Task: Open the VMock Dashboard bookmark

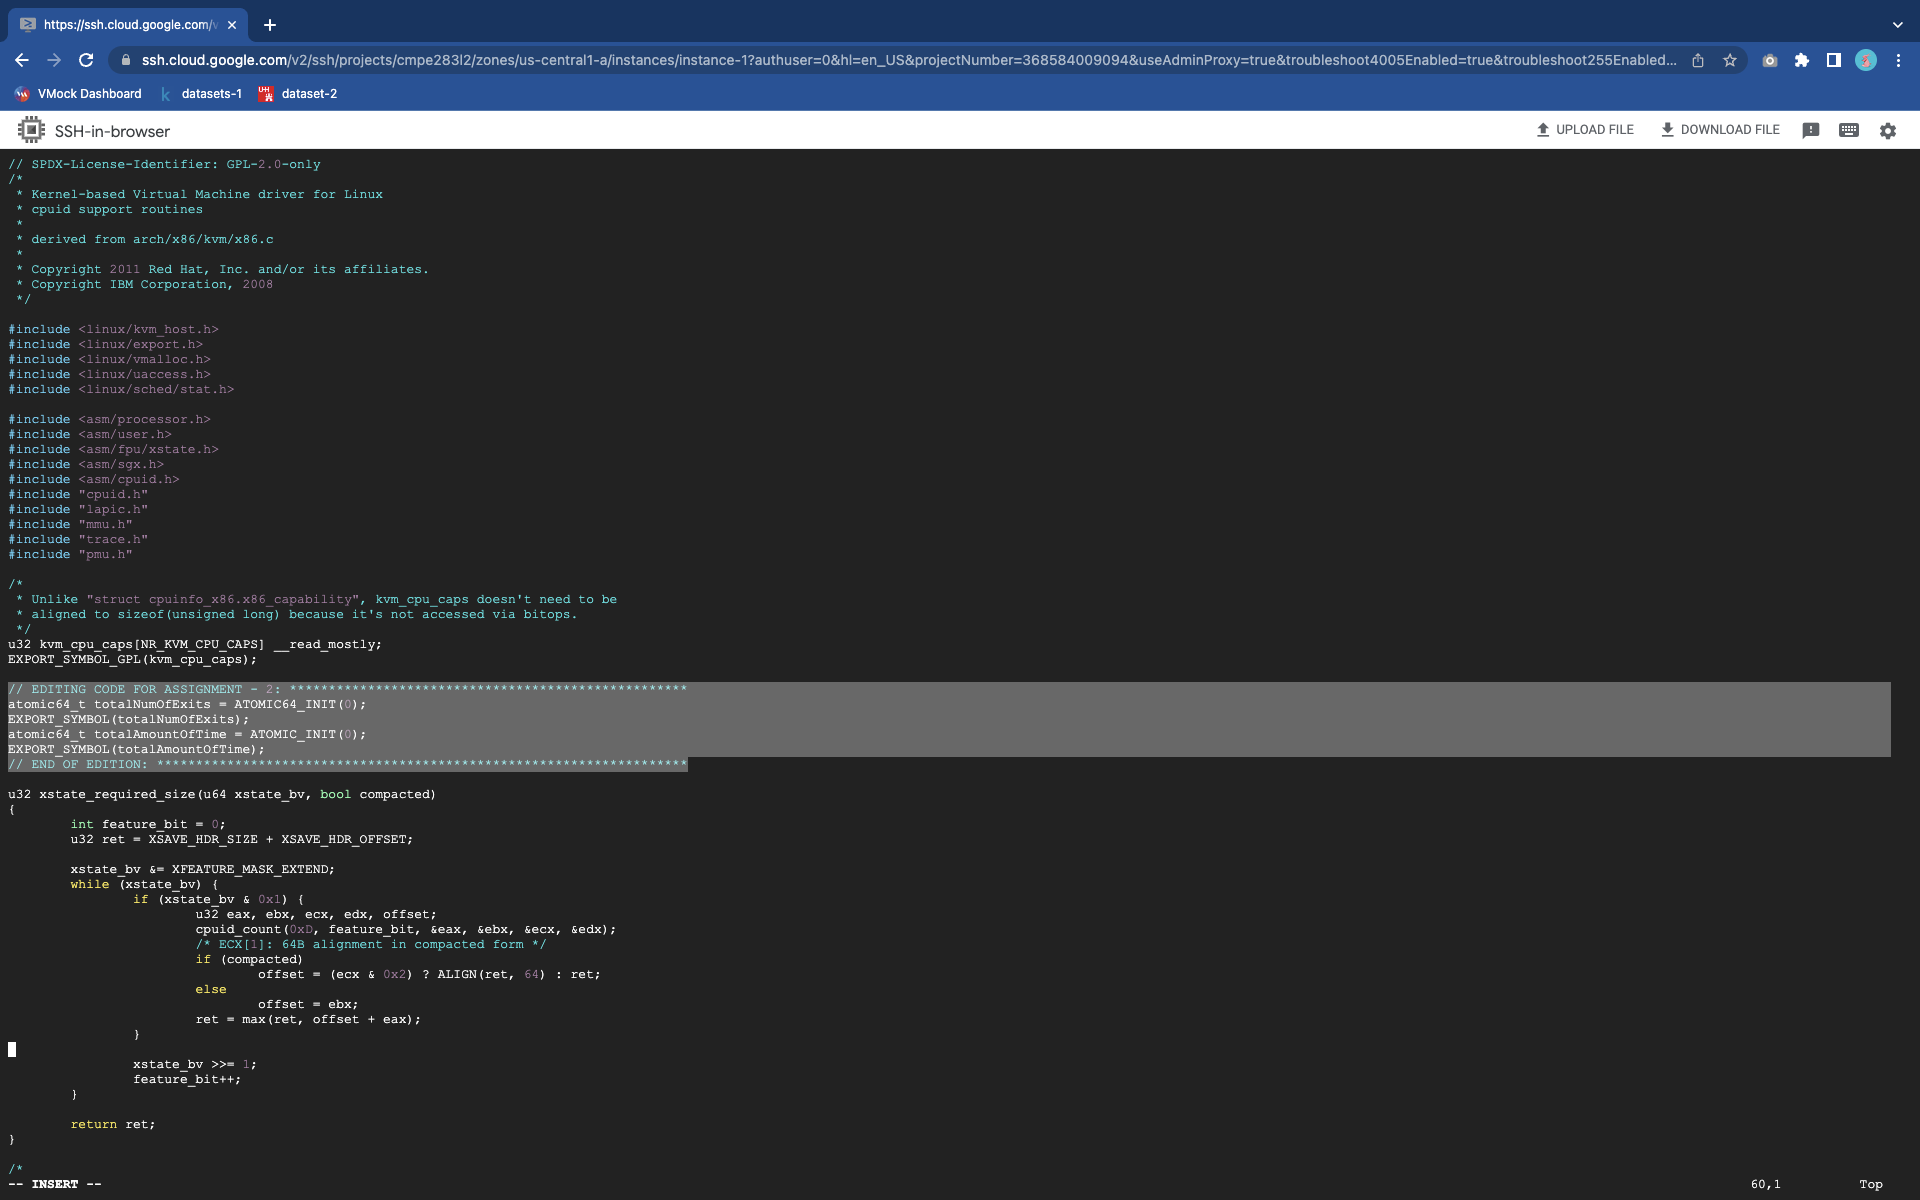Action: point(77,93)
